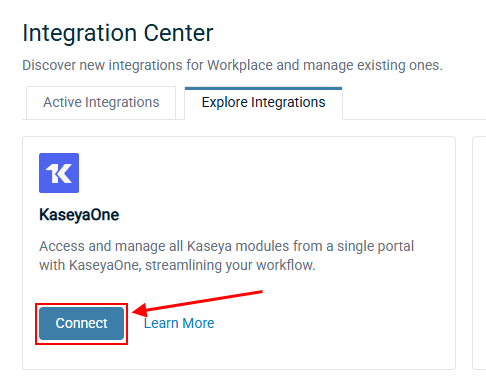
Task: Open the Active Integrations tab
Action: click(101, 102)
